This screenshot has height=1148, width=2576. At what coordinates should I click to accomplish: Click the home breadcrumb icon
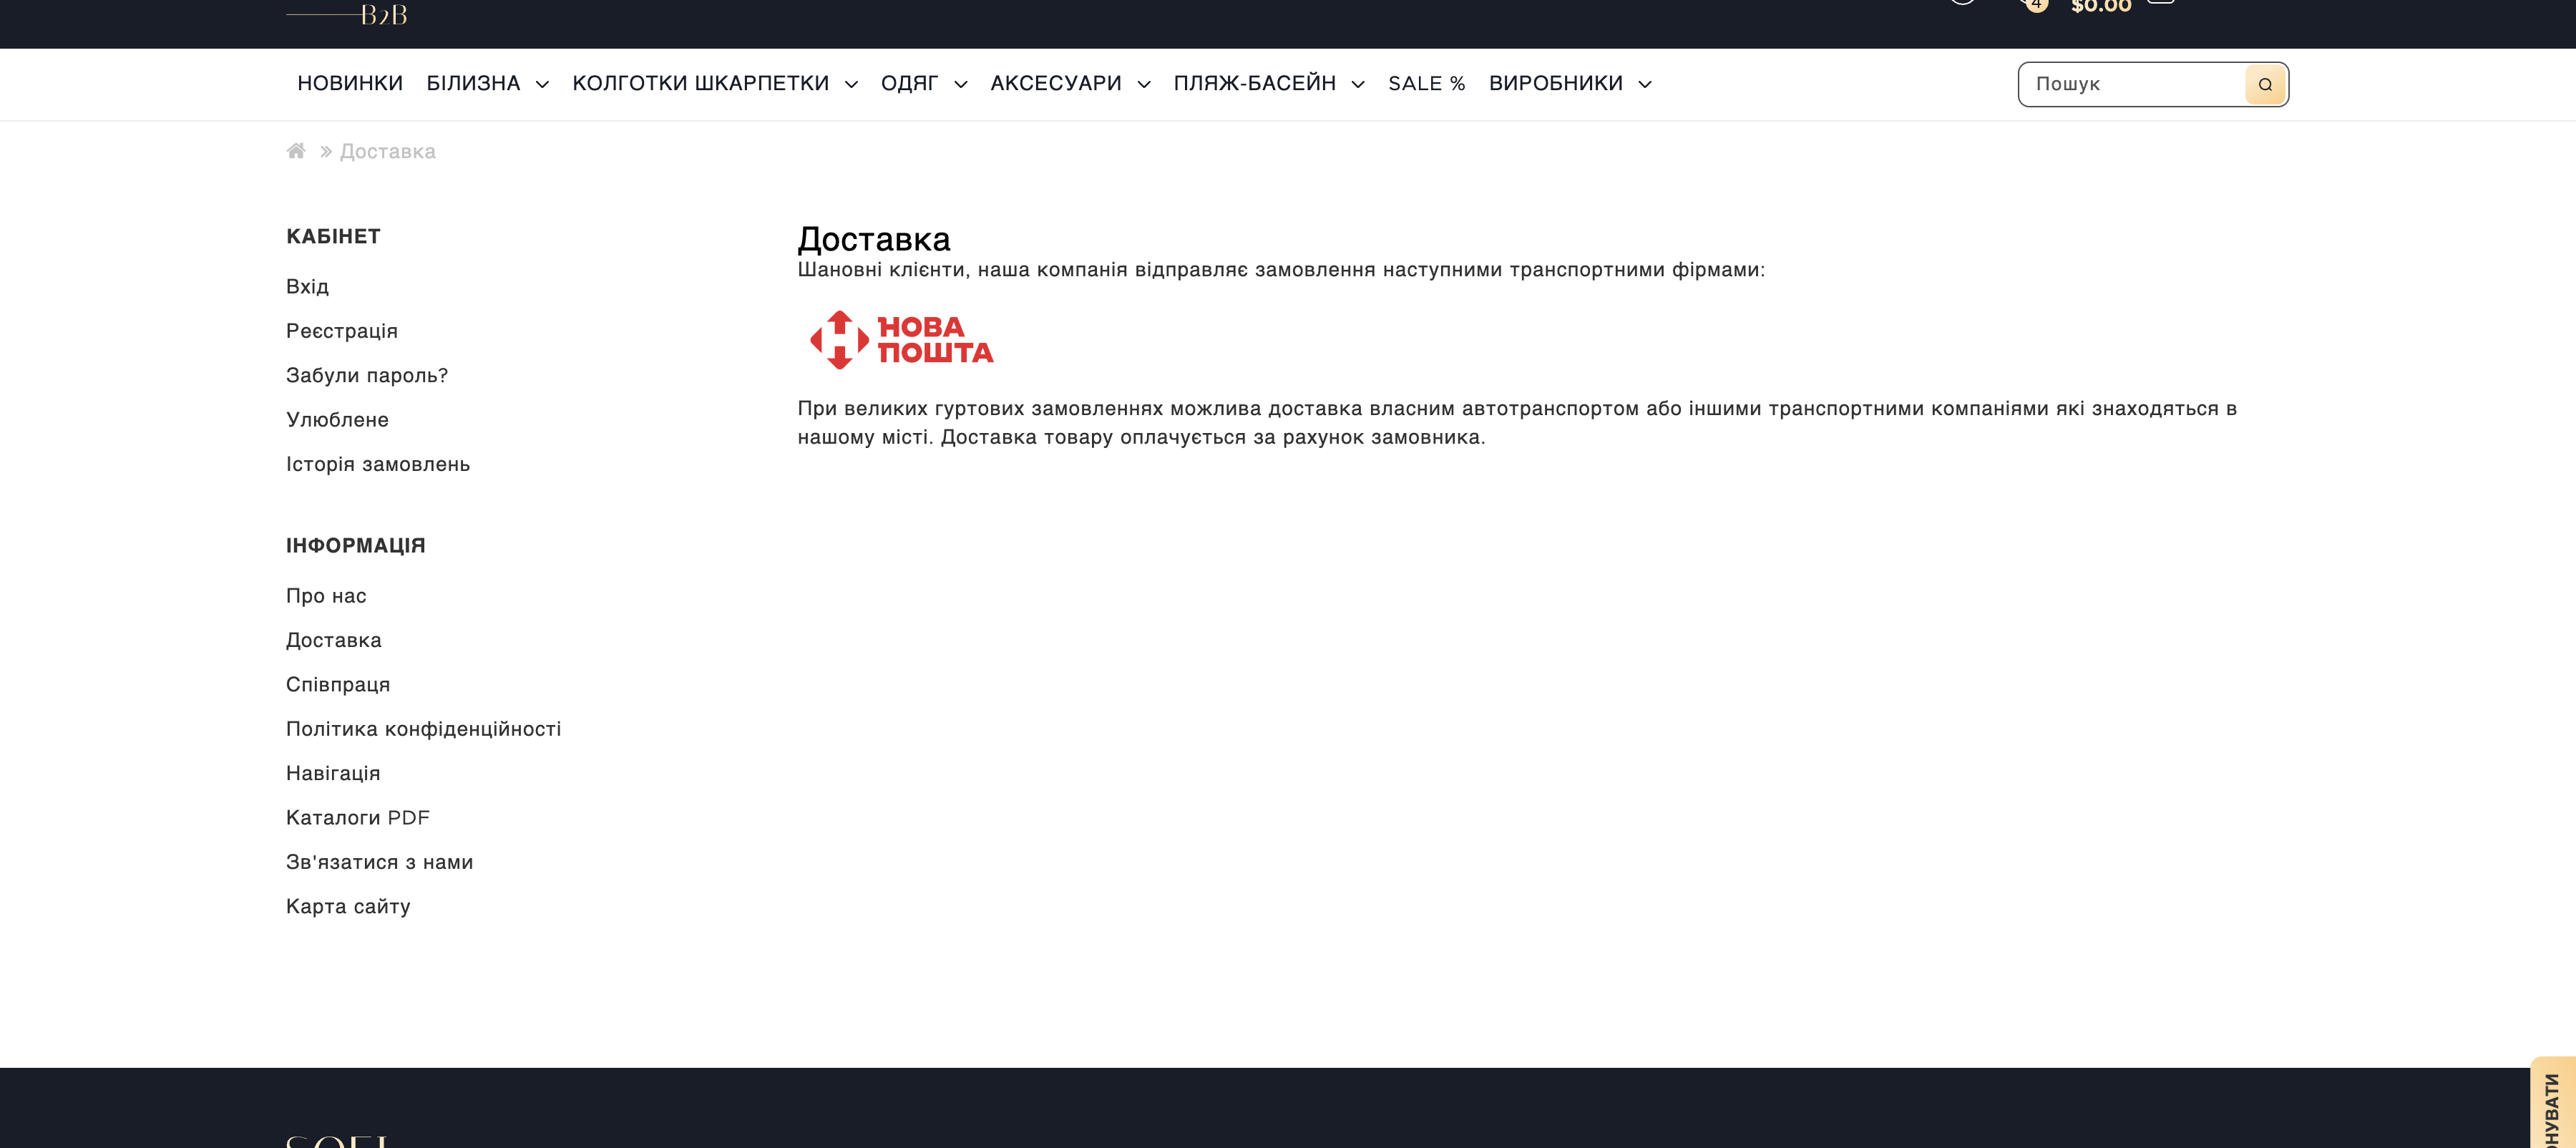tap(296, 151)
